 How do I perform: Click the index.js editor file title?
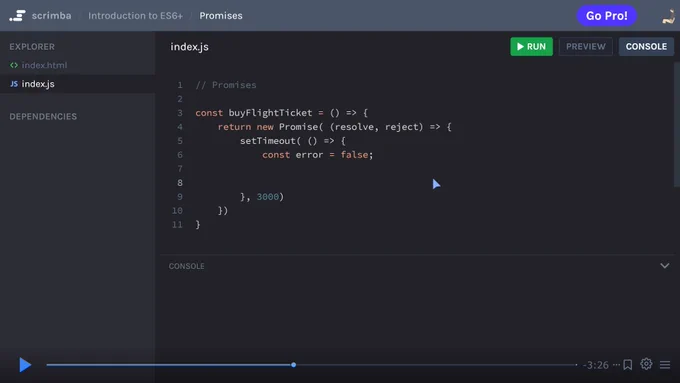(189, 47)
